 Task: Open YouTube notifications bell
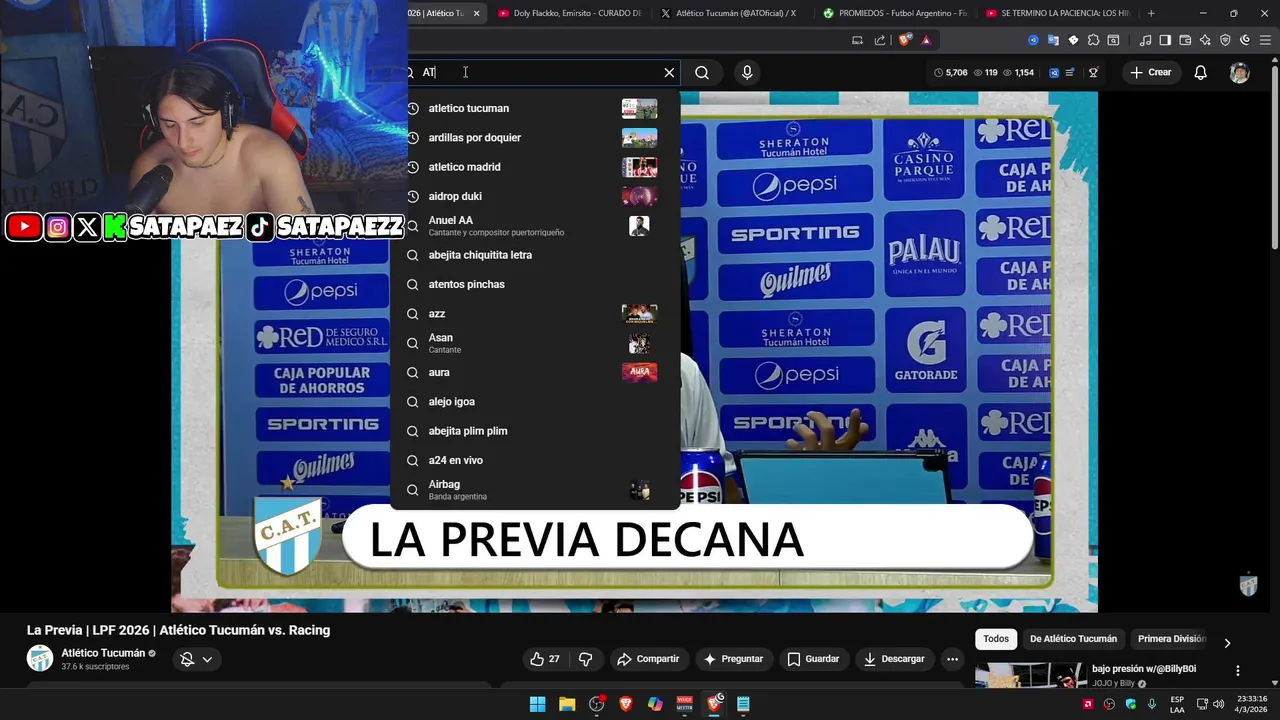[1201, 72]
